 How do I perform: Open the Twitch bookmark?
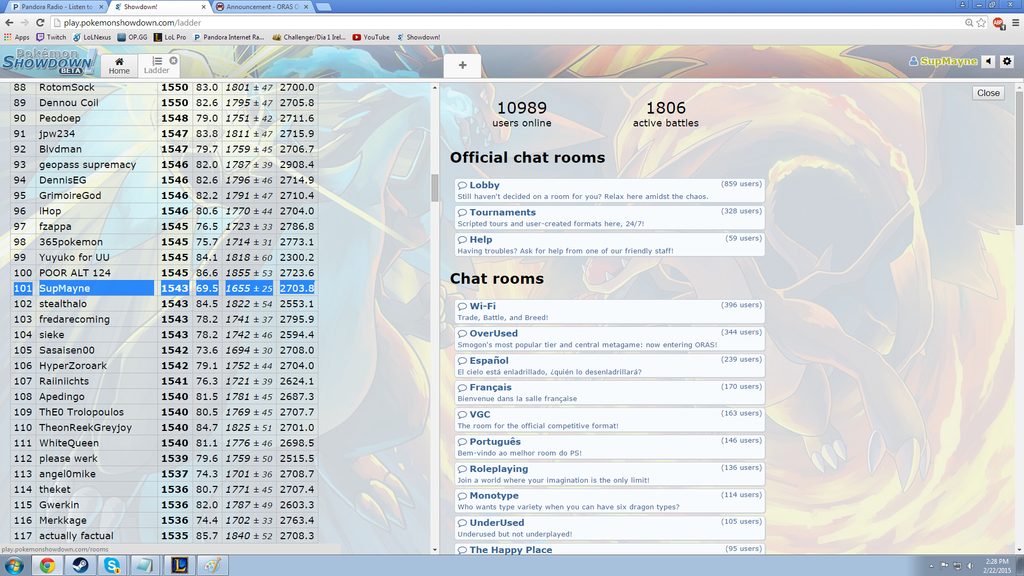tap(50, 37)
